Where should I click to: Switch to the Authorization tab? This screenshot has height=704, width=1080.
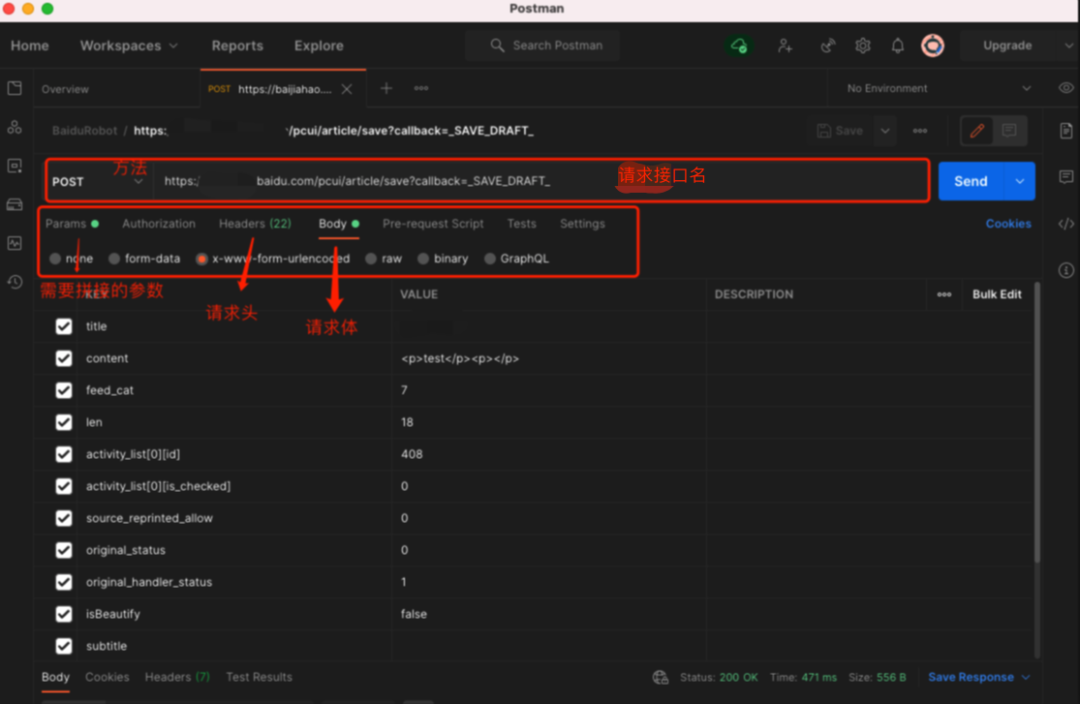[x=159, y=224]
